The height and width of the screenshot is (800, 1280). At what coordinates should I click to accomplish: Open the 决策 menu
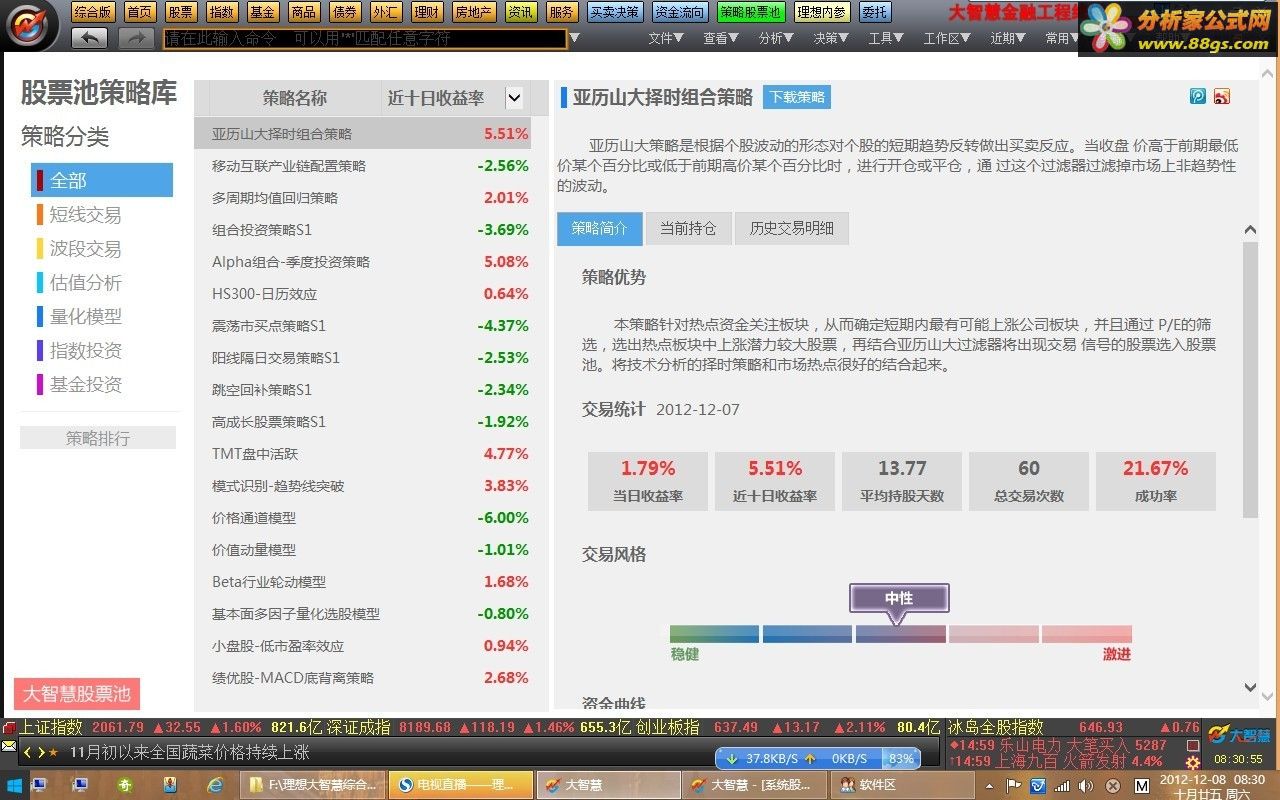pos(832,38)
